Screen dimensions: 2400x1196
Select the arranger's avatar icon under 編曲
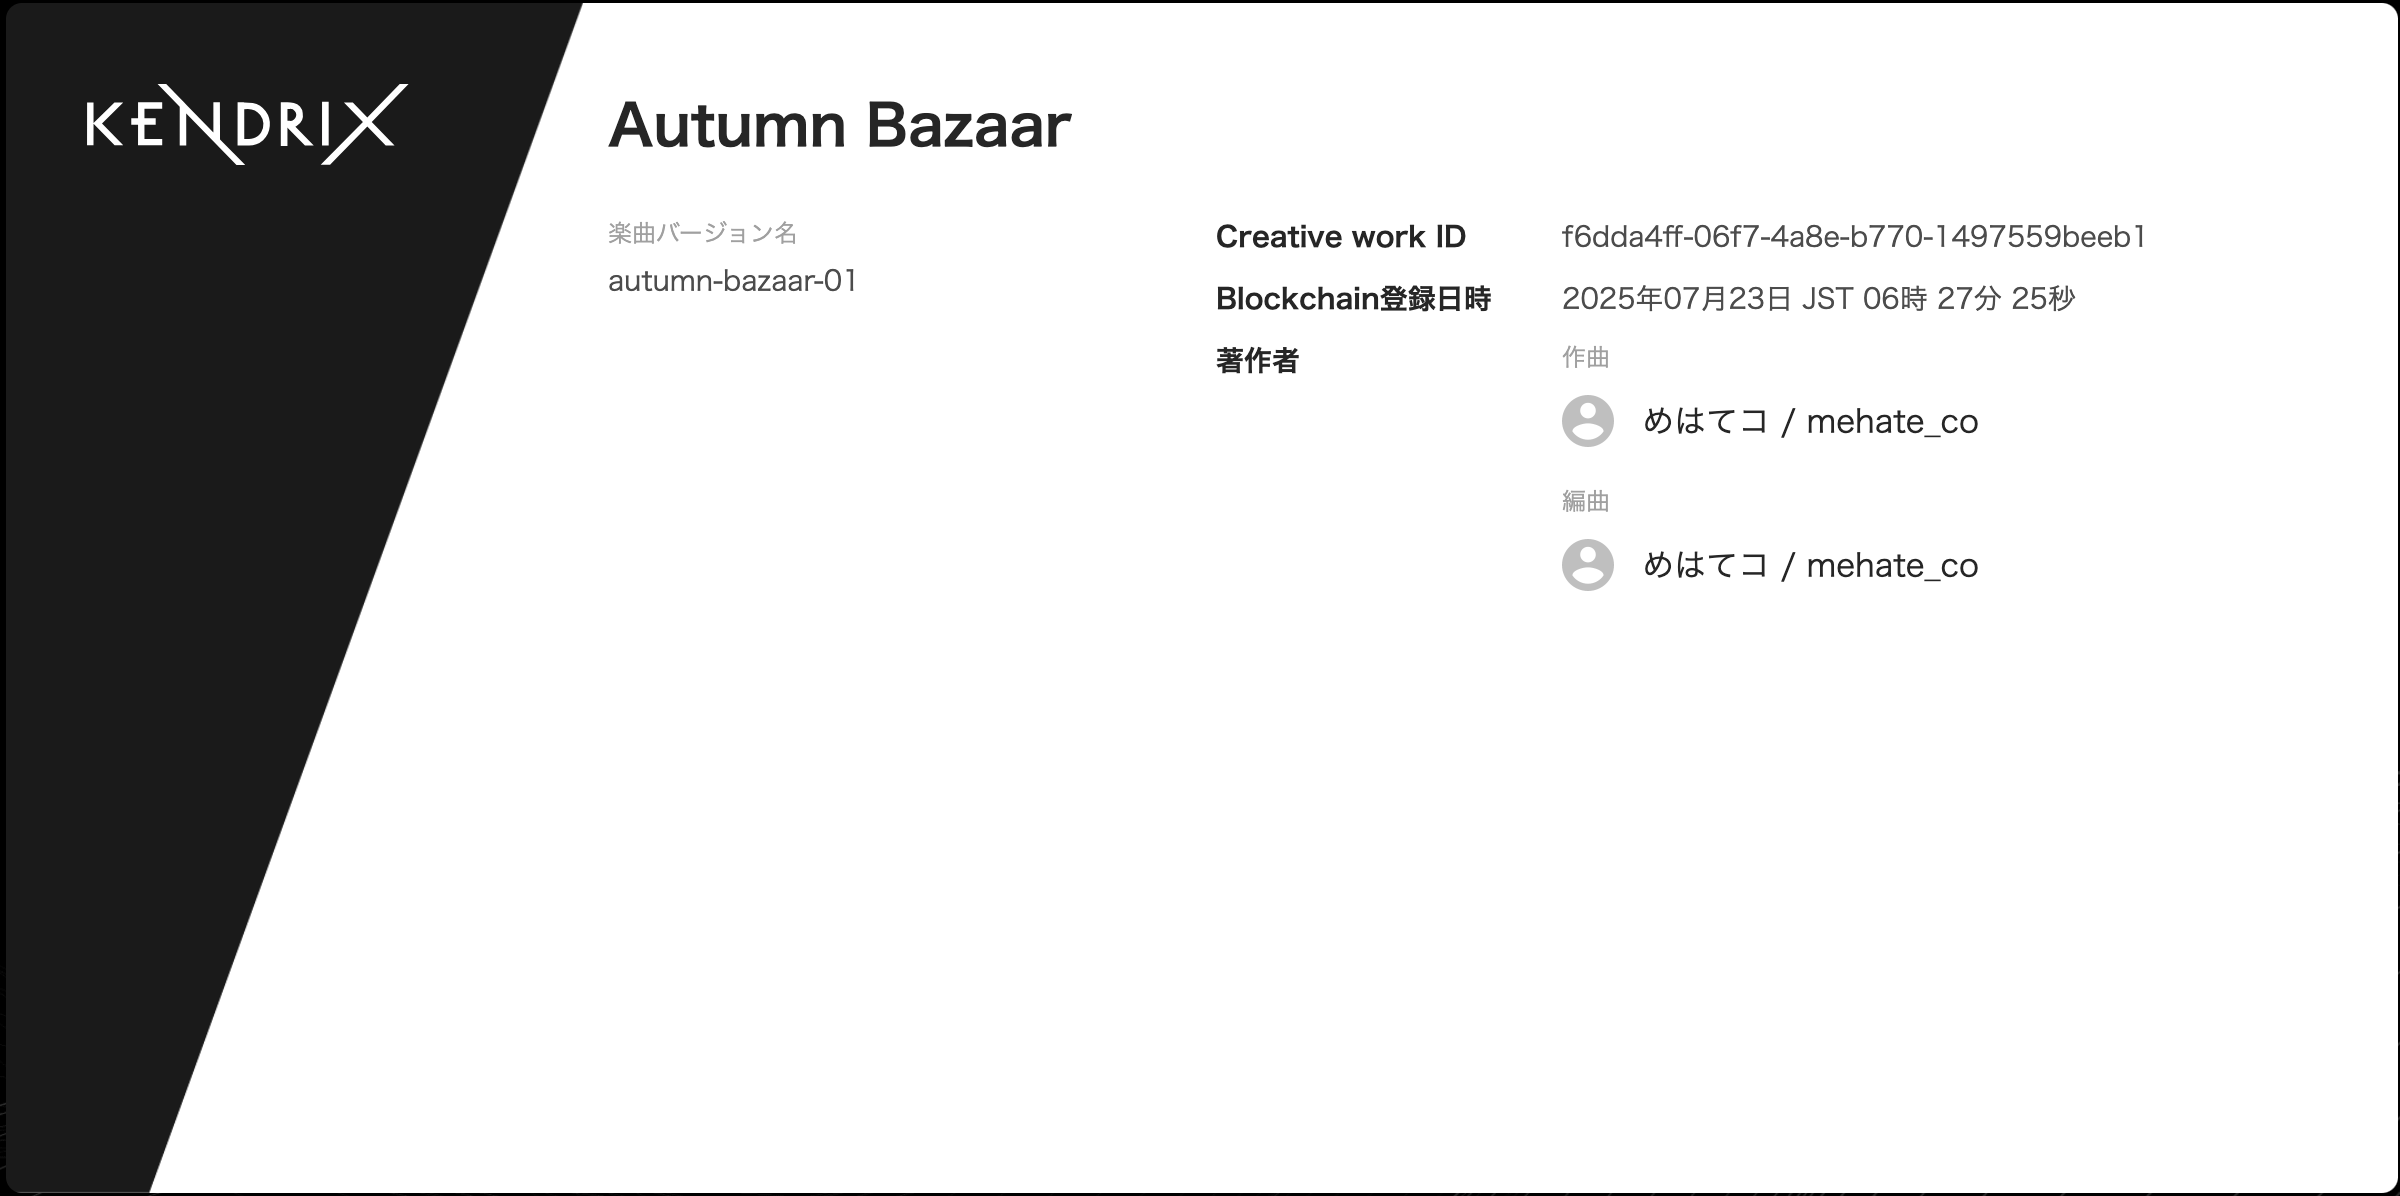tap(1588, 565)
